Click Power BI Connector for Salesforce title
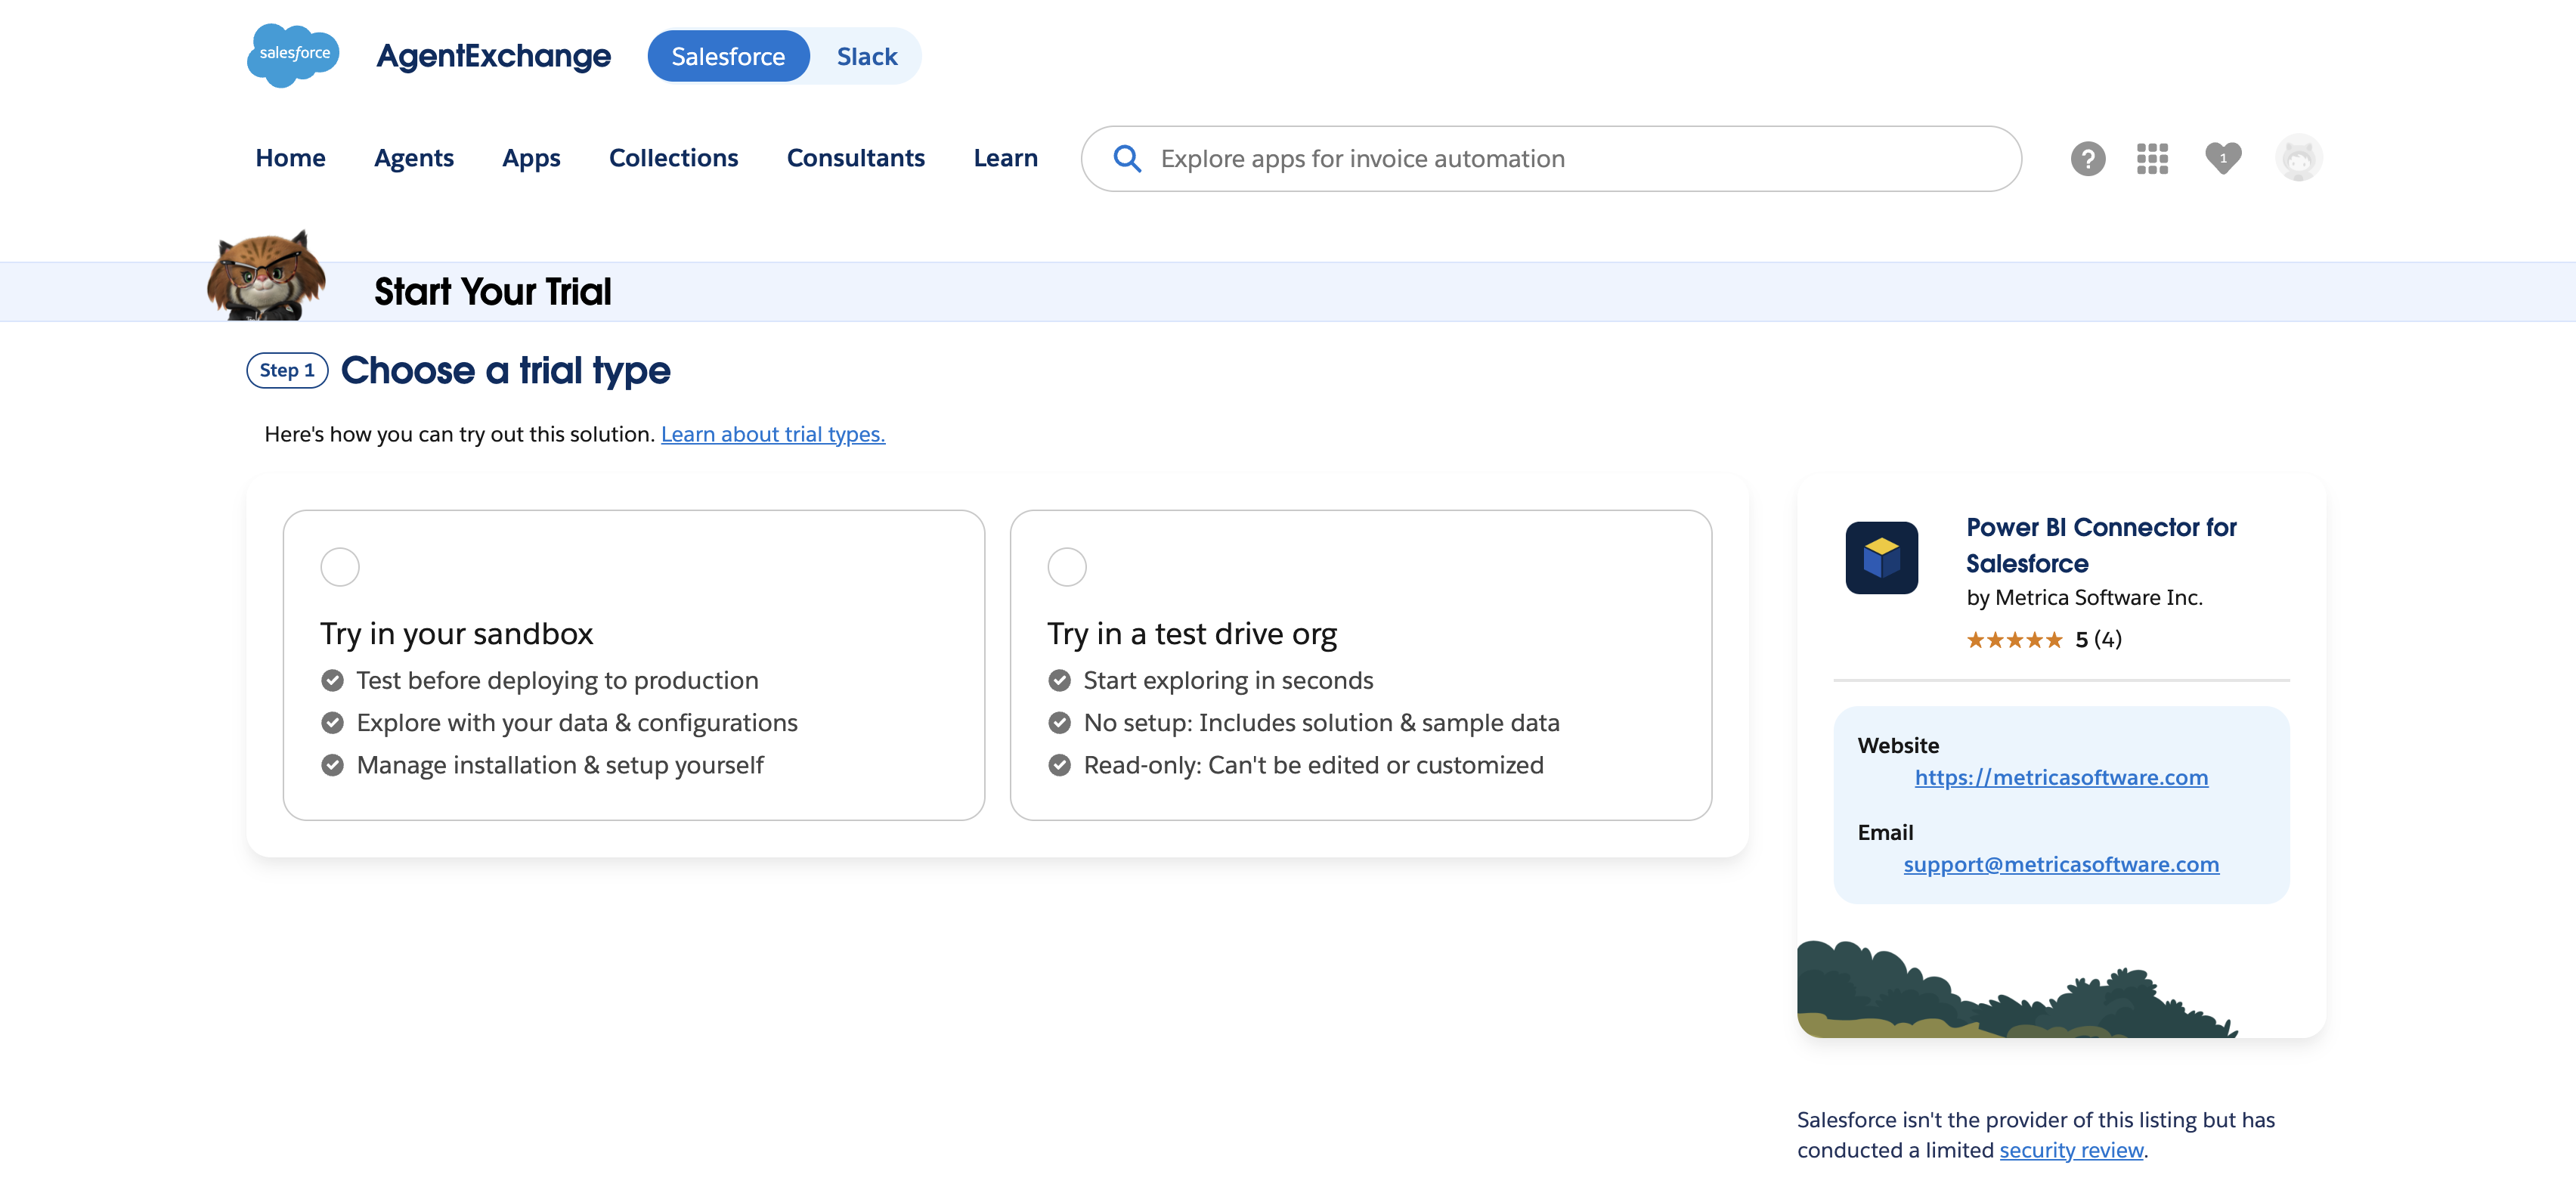The image size is (2576, 1187). 2101,545
